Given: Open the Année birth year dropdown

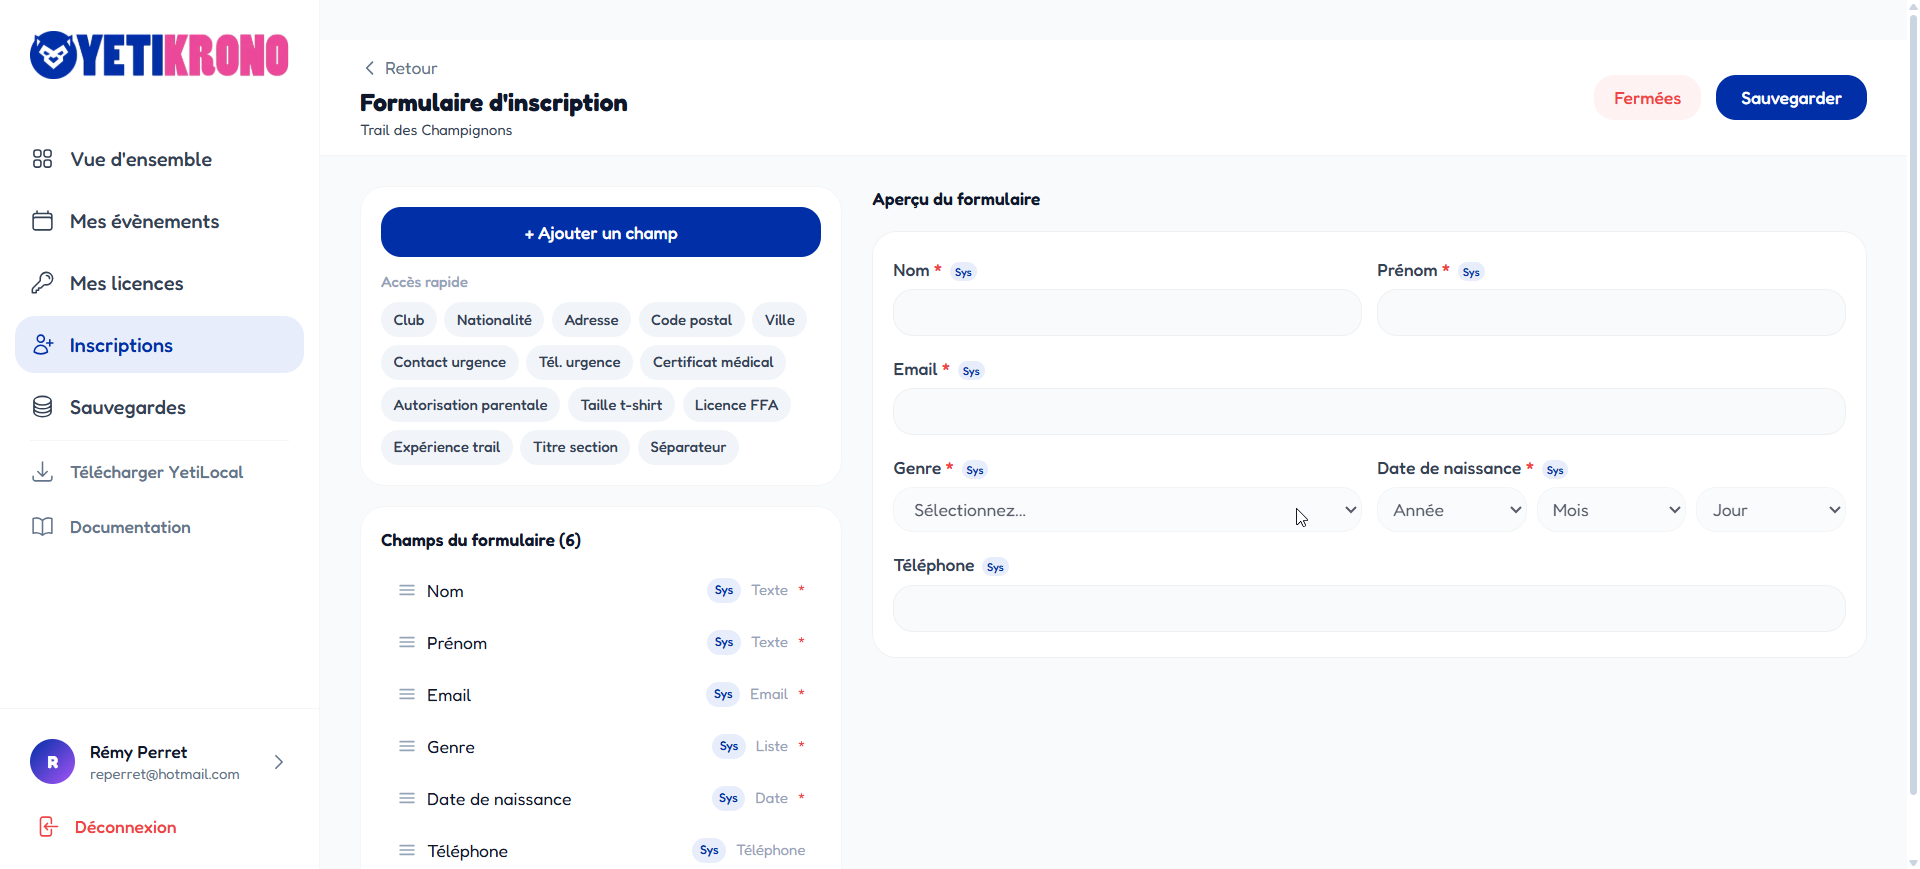Looking at the screenshot, I should click(1451, 510).
